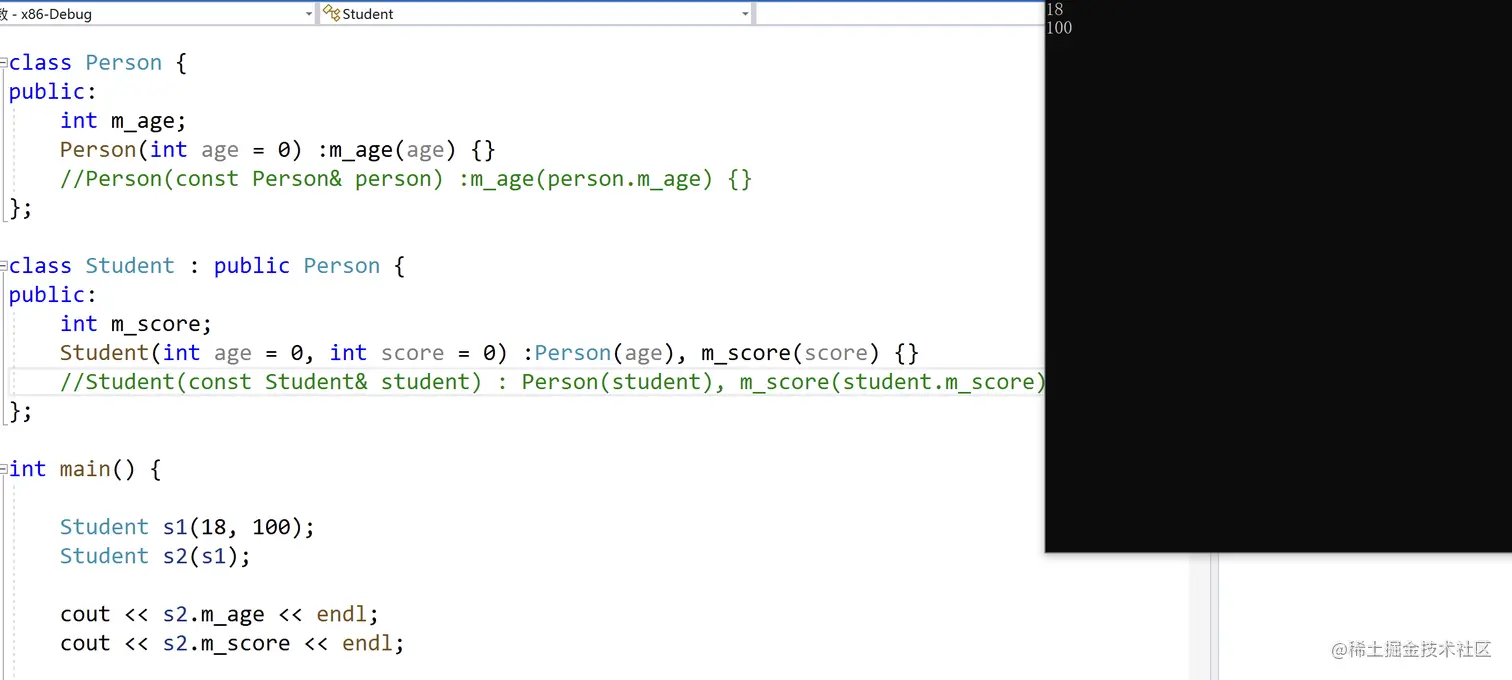The height and width of the screenshot is (680, 1512).
Task: Click the "Person(int age = 0)" constructor line
Action: coord(278,150)
